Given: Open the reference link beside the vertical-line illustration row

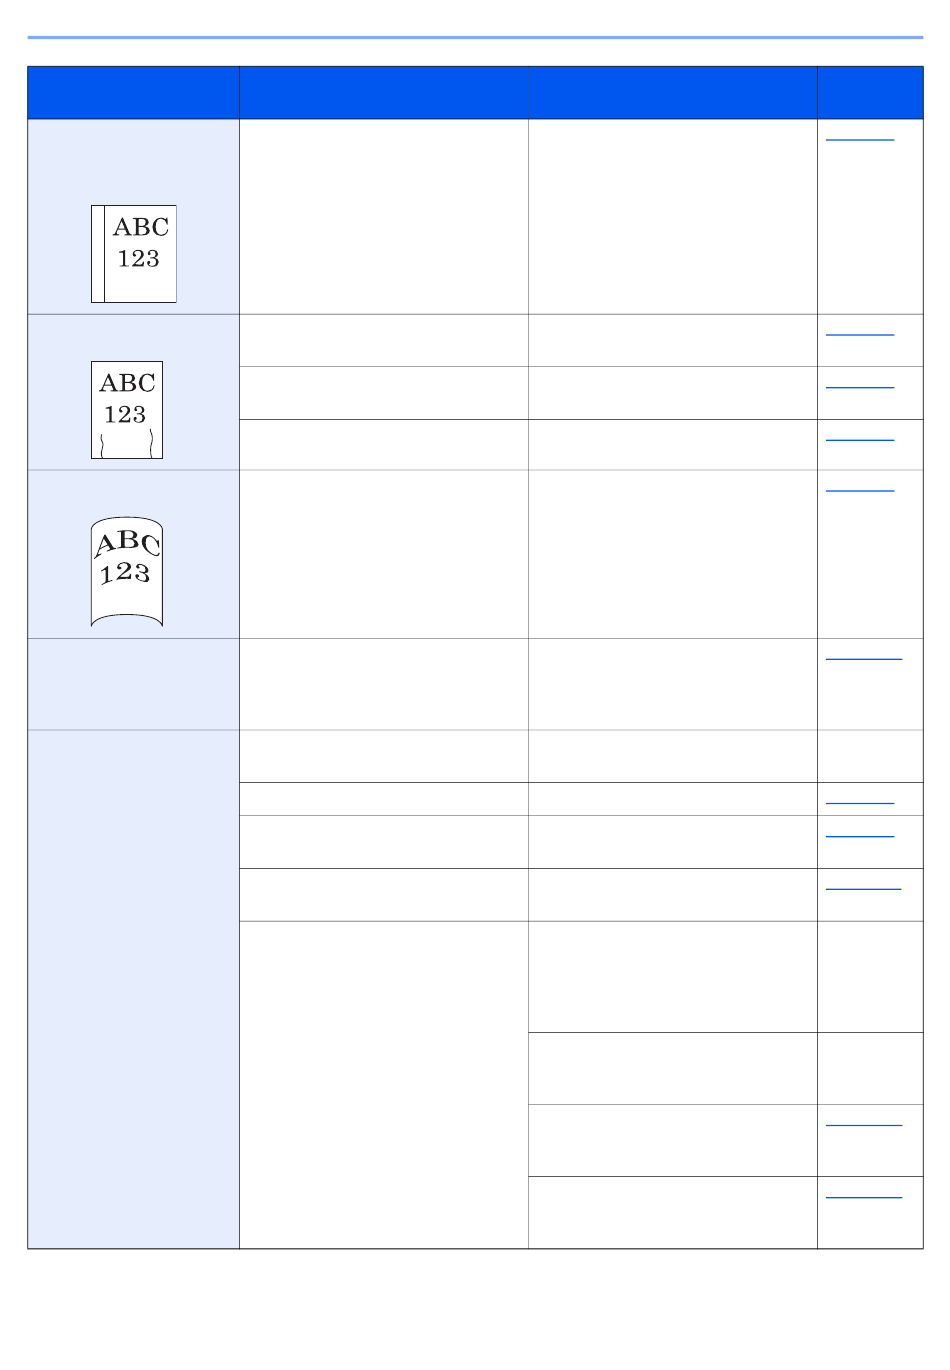Looking at the screenshot, I should click(860, 138).
